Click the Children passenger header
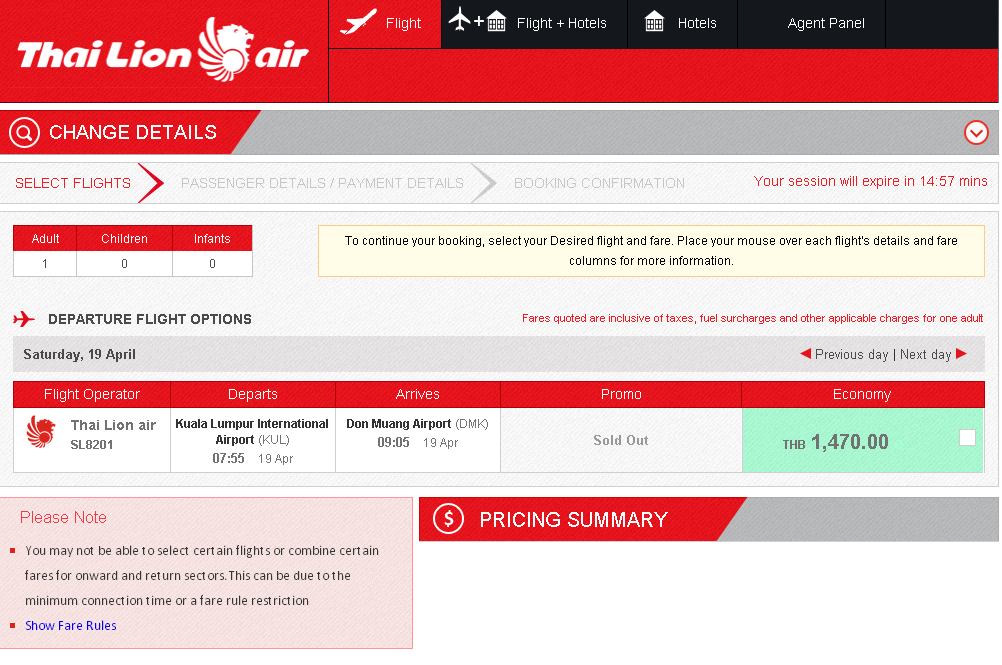Viewport: 1002px width, 665px height. pos(124,238)
